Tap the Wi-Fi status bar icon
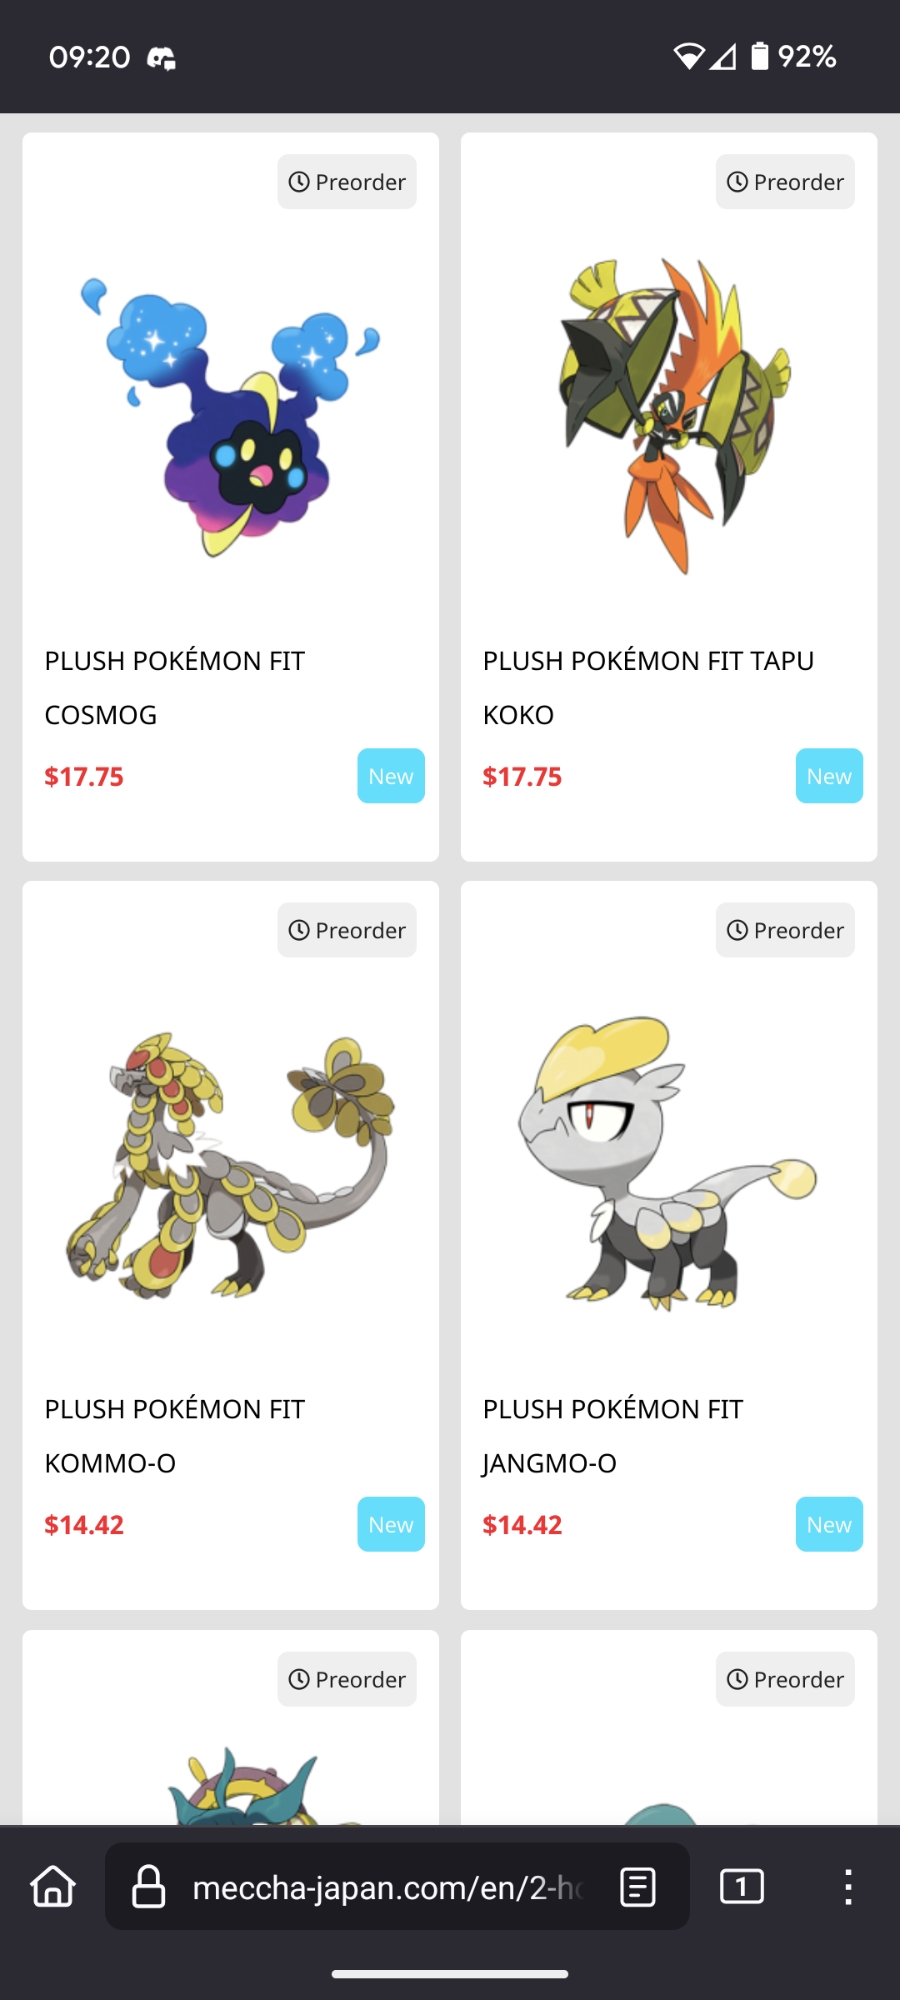This screenshot has width=900, height=2000. point(689,57)
